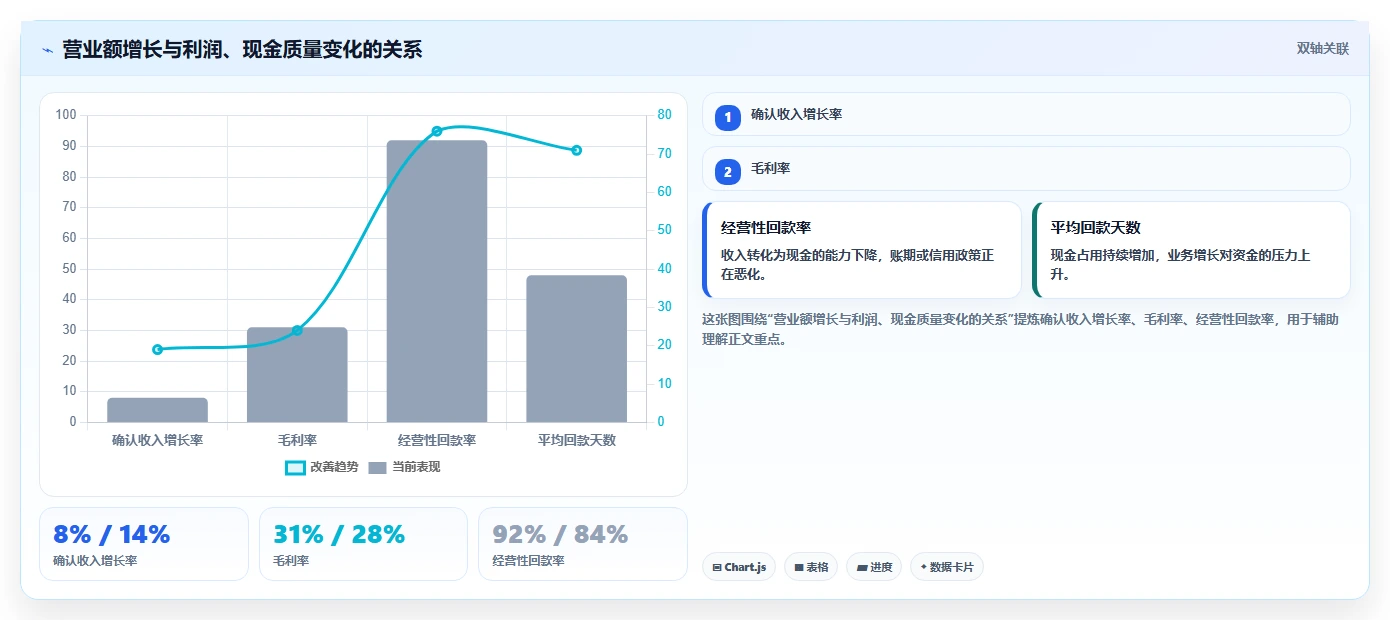Click the gray 当前表现 legend swatch
The image size is (1390, 620).
click(377, 467)
